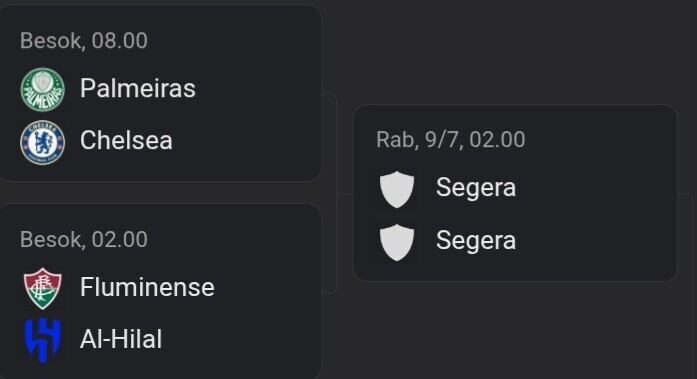Open the Palmeiras team name

coord(138,88)
